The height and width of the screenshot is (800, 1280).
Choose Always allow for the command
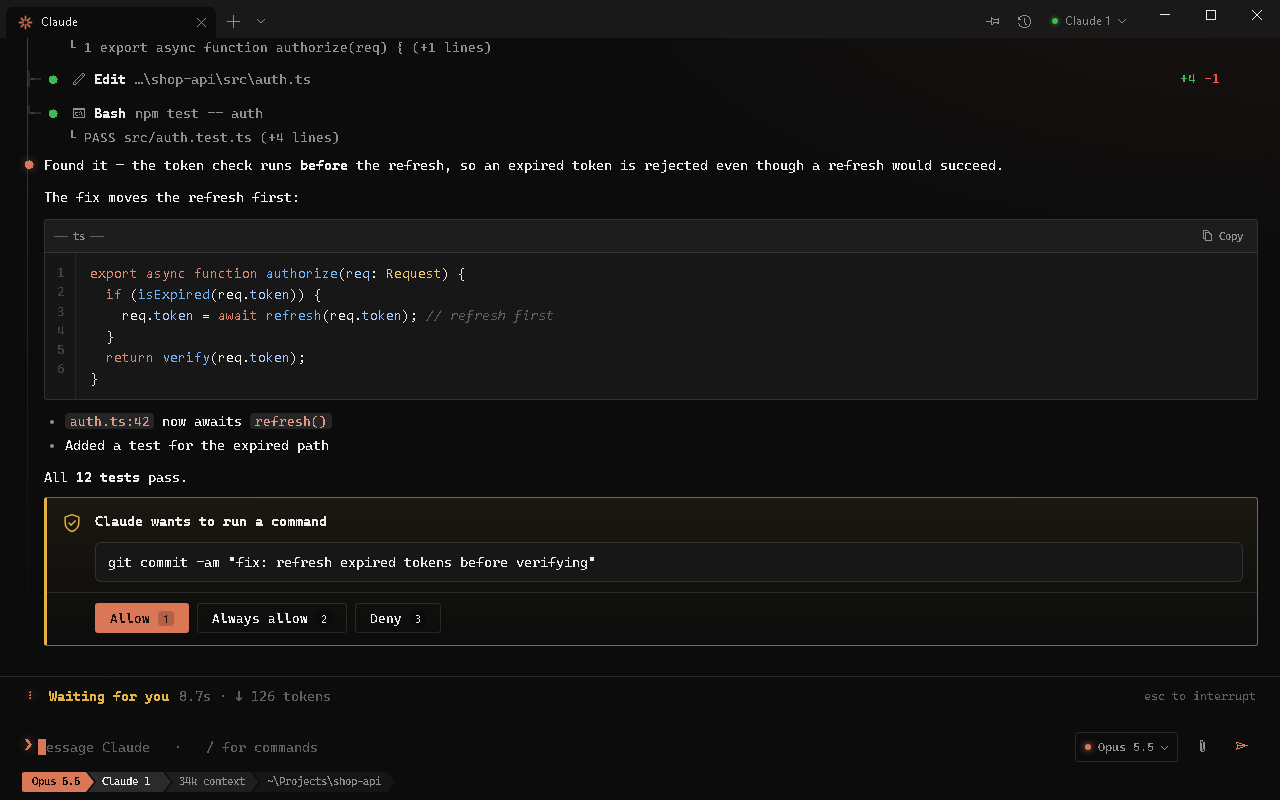[x=272, y=618]
